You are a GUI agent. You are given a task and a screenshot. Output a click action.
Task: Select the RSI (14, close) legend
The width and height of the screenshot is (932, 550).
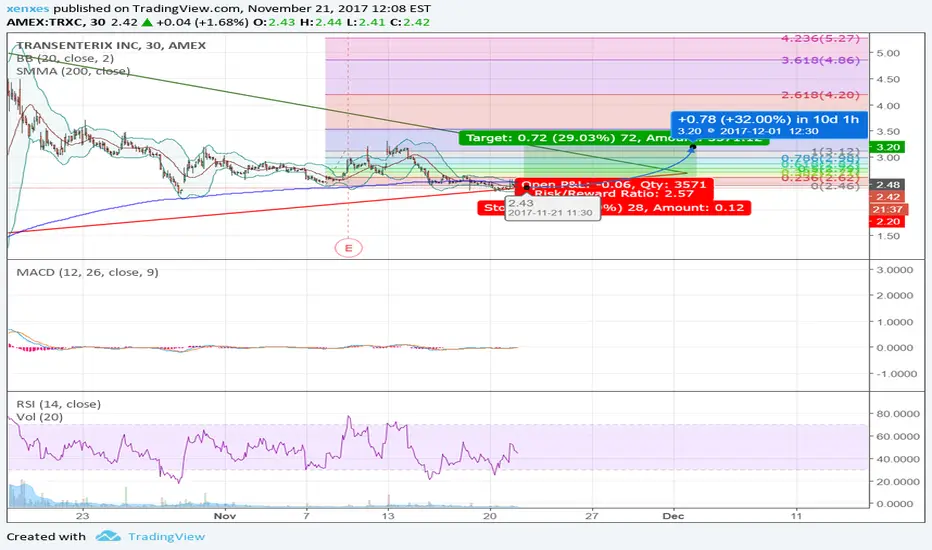pos(58,404)
